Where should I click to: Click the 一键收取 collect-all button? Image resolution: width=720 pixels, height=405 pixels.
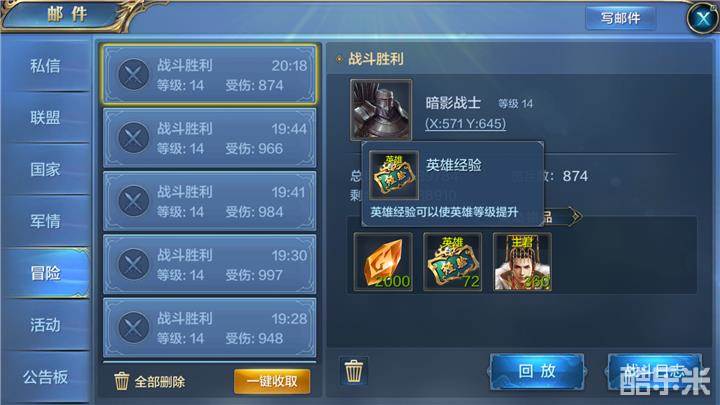272,381
